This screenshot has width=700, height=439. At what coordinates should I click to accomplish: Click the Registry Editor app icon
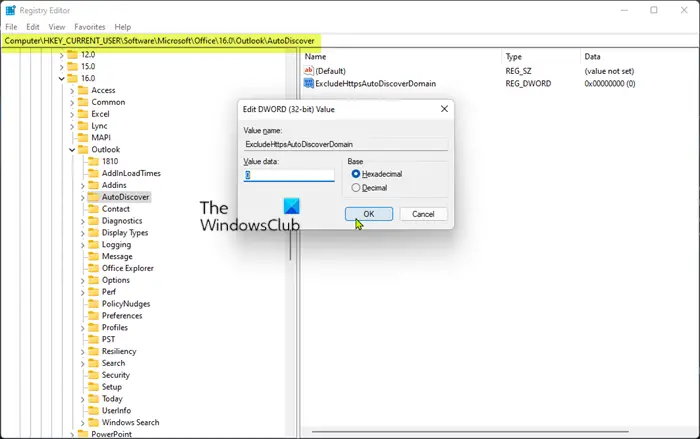[x=10, y=10]
